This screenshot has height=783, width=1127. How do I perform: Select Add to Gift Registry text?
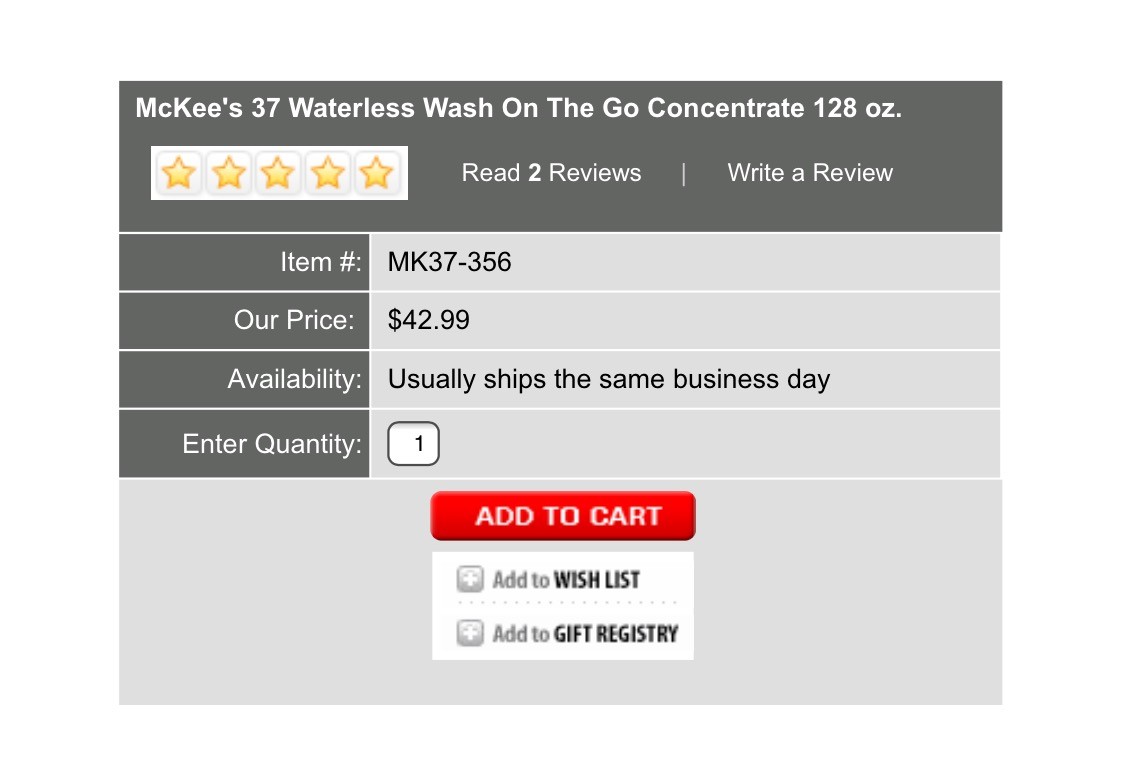(x=586, y=633)
